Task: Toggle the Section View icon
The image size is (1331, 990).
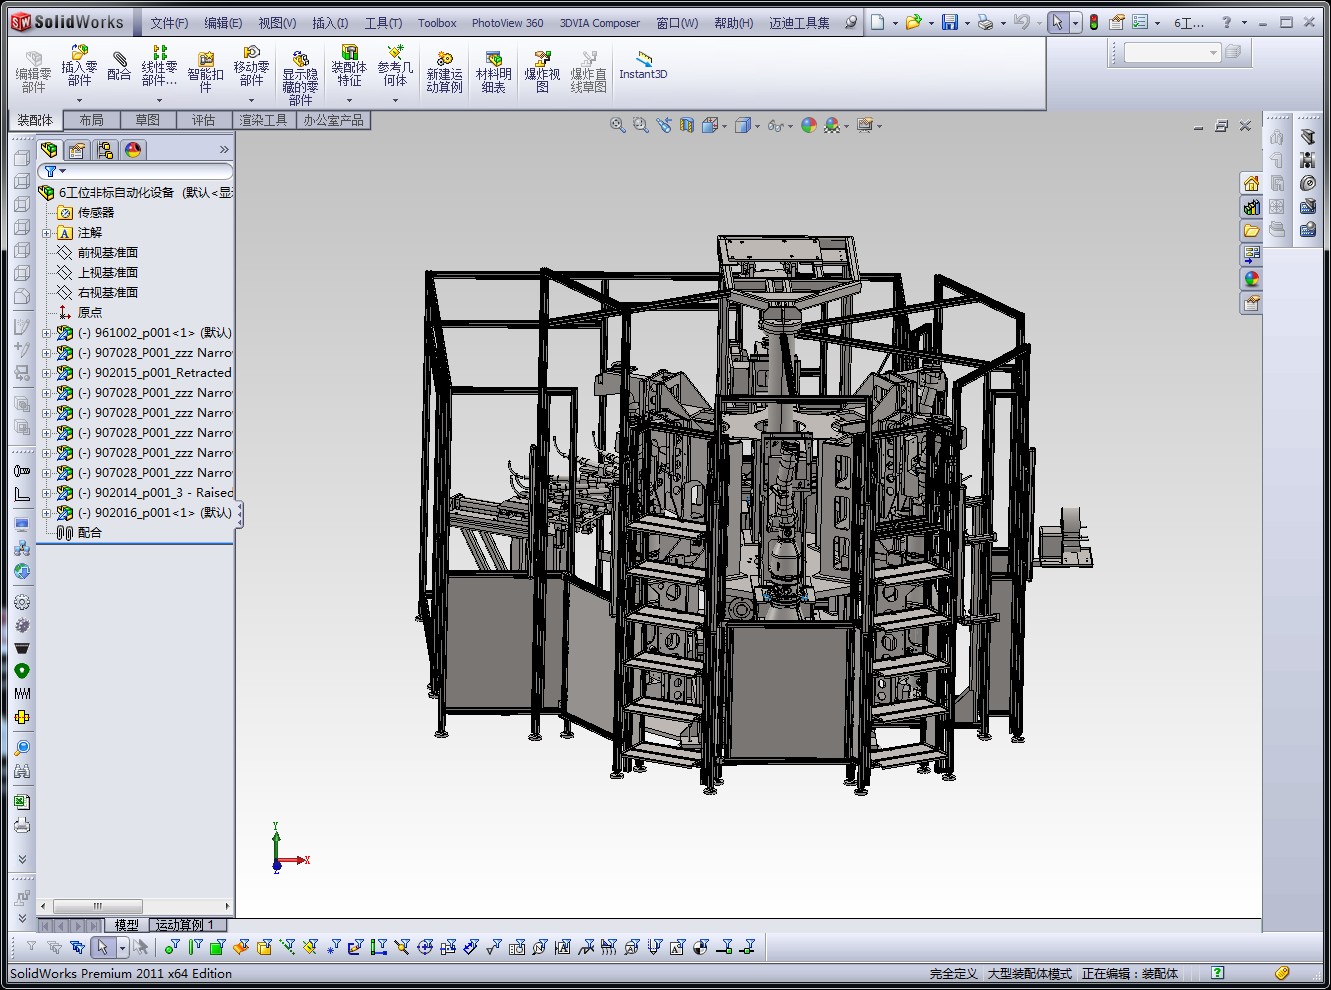Action: point(687,125)
